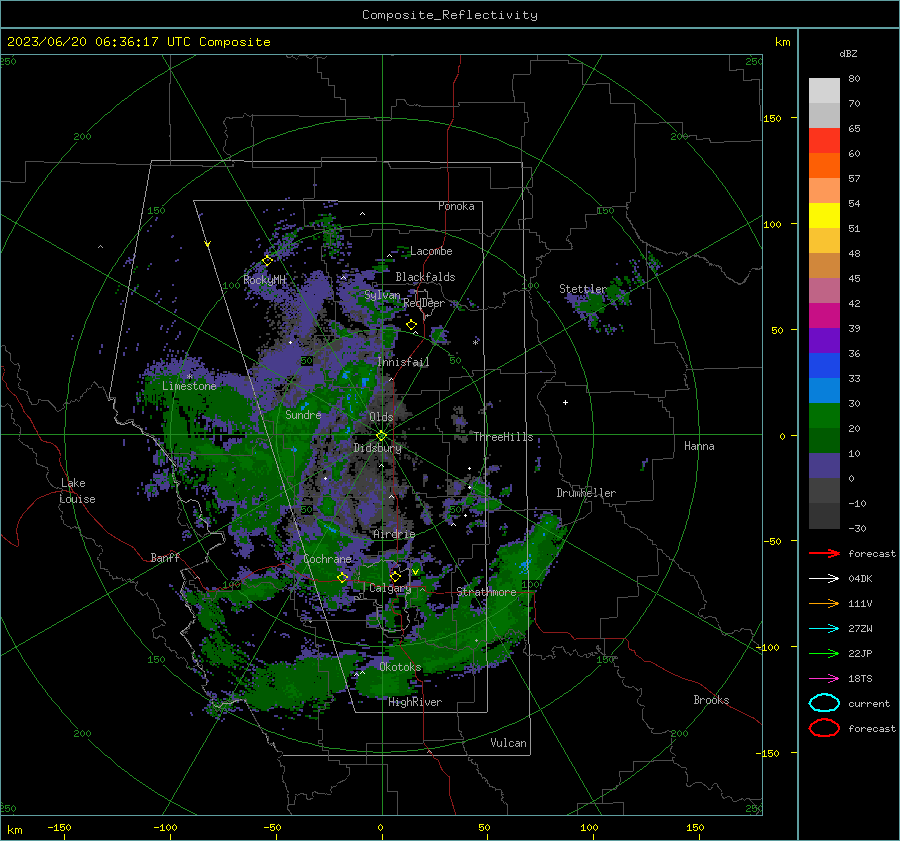Viewport: 900px width, 841px height.
Task: Click the Stettler city label
Action: 583,289
